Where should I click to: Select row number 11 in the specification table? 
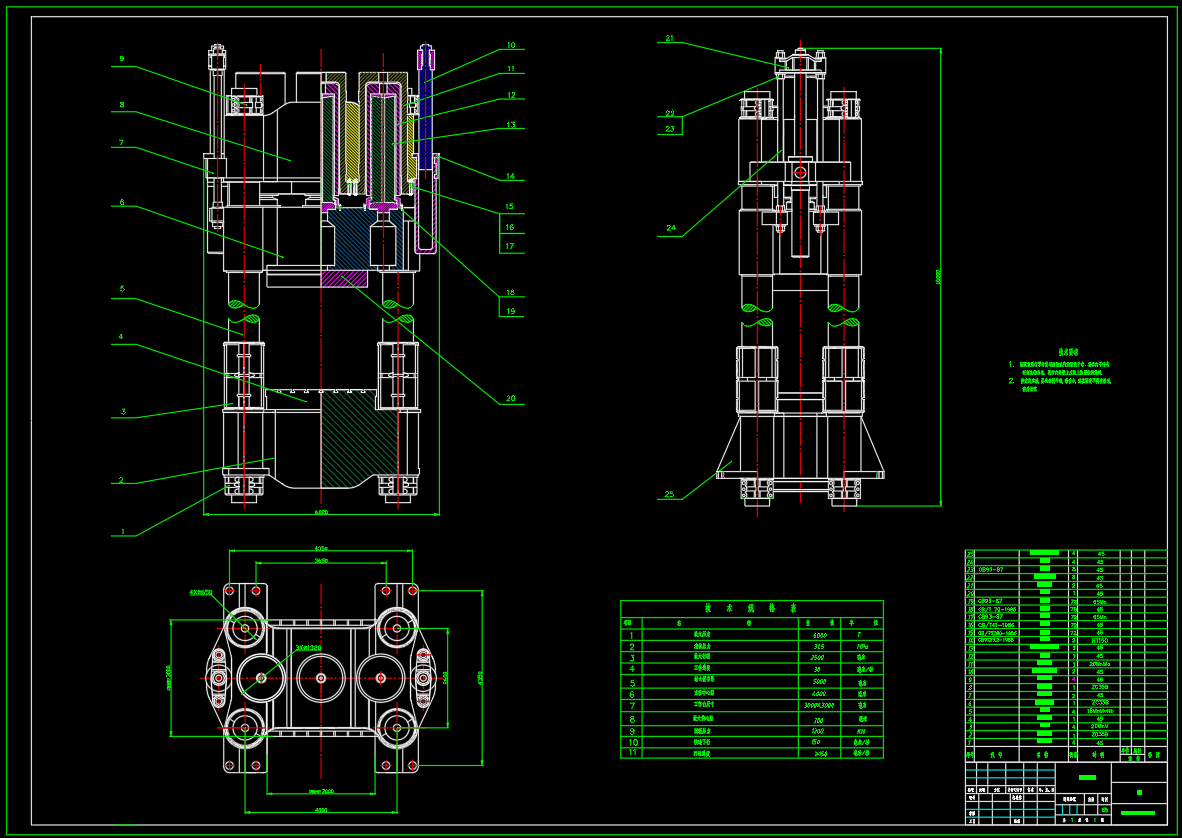click(632, 752)
